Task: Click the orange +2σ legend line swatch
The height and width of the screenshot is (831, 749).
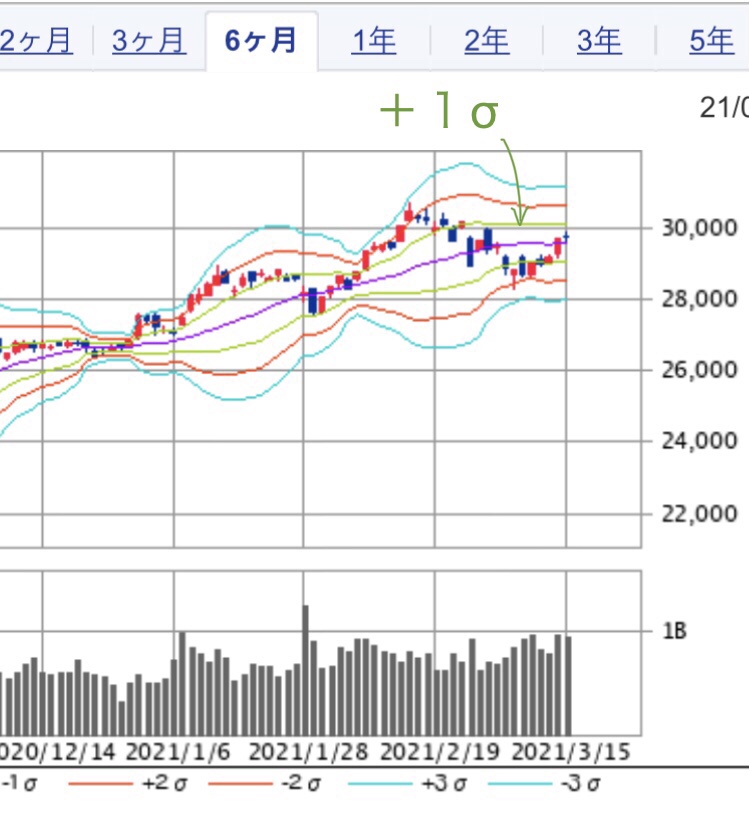Action: click(x=100, y=784)
